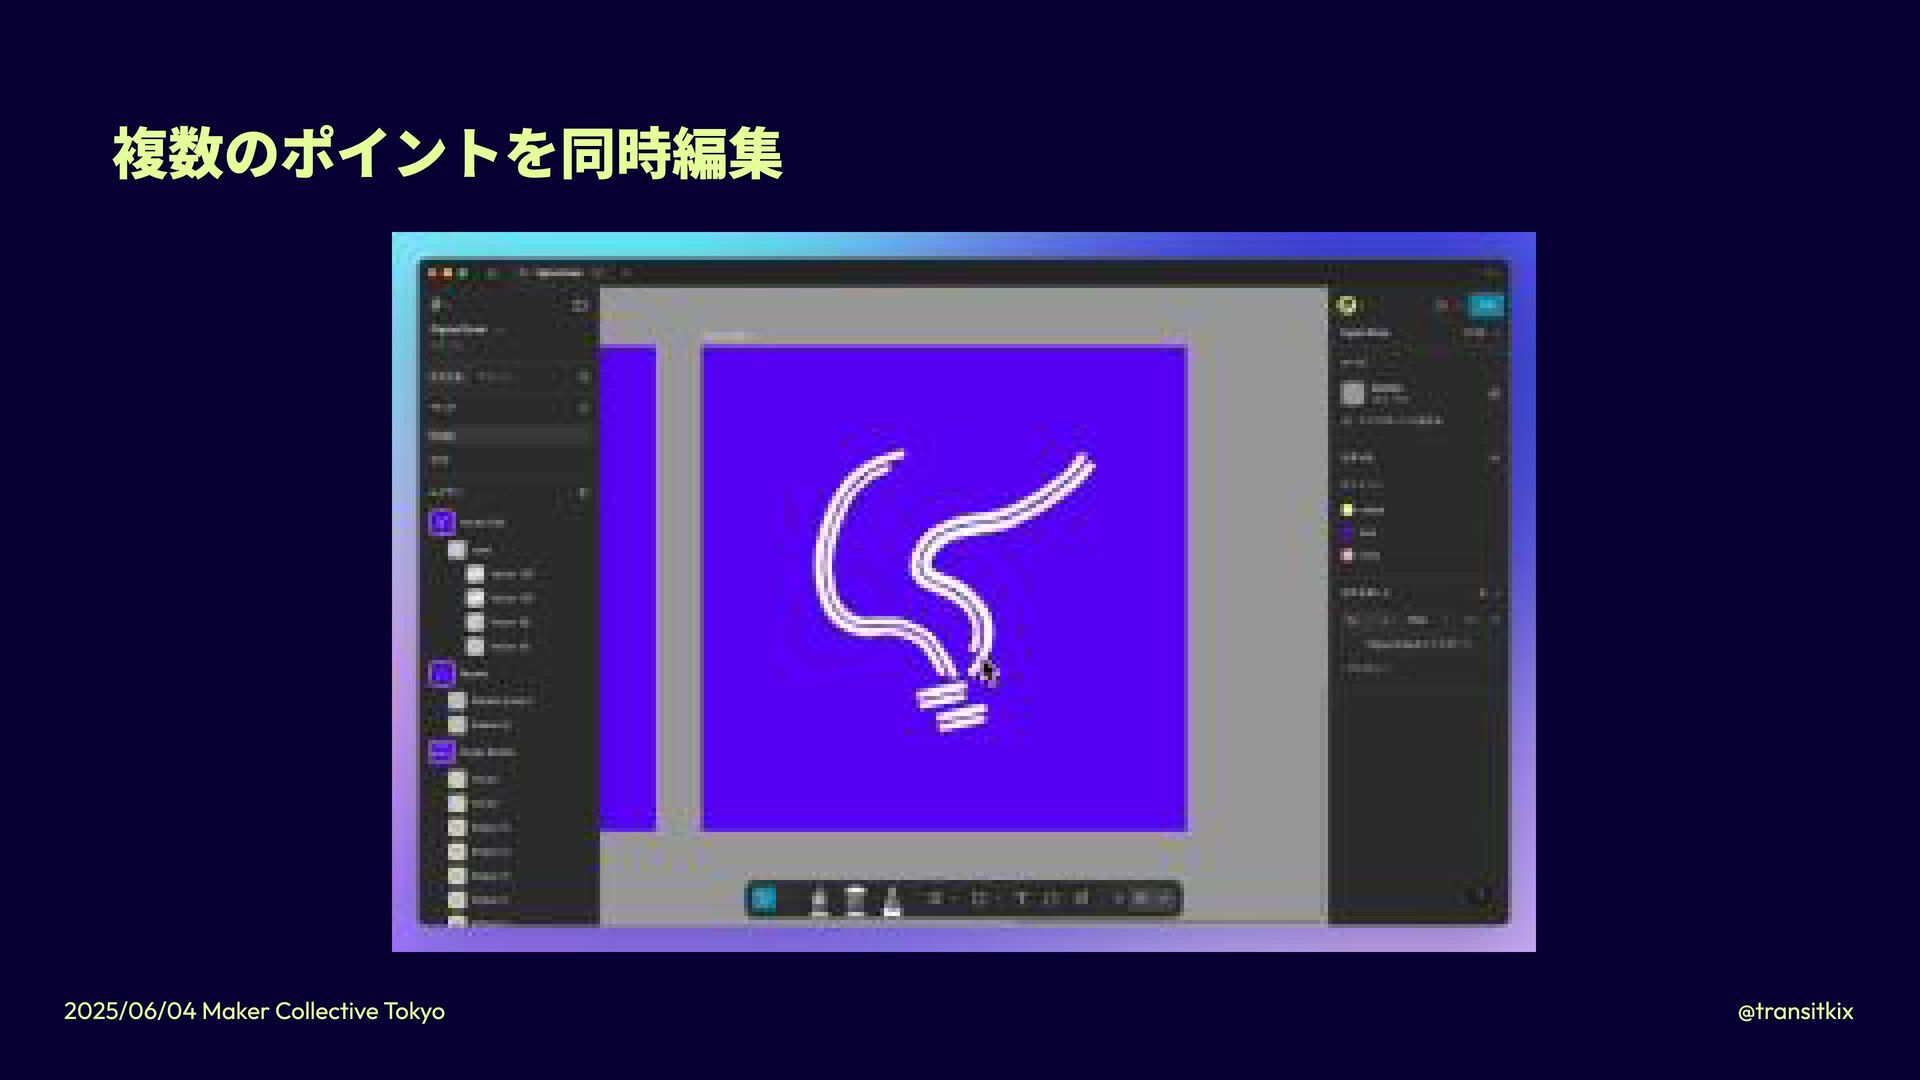The height and width of the screenshot is (1080, 1920).
Task: Click the sidebar collapse icon atop left panel
Action: click(580, 305)
